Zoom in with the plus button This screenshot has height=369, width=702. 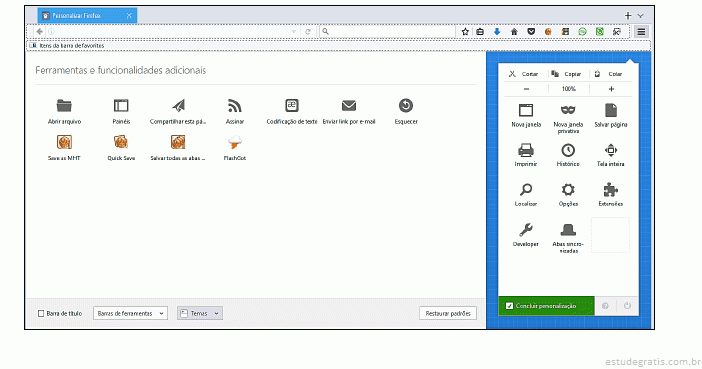click(611, 89)
